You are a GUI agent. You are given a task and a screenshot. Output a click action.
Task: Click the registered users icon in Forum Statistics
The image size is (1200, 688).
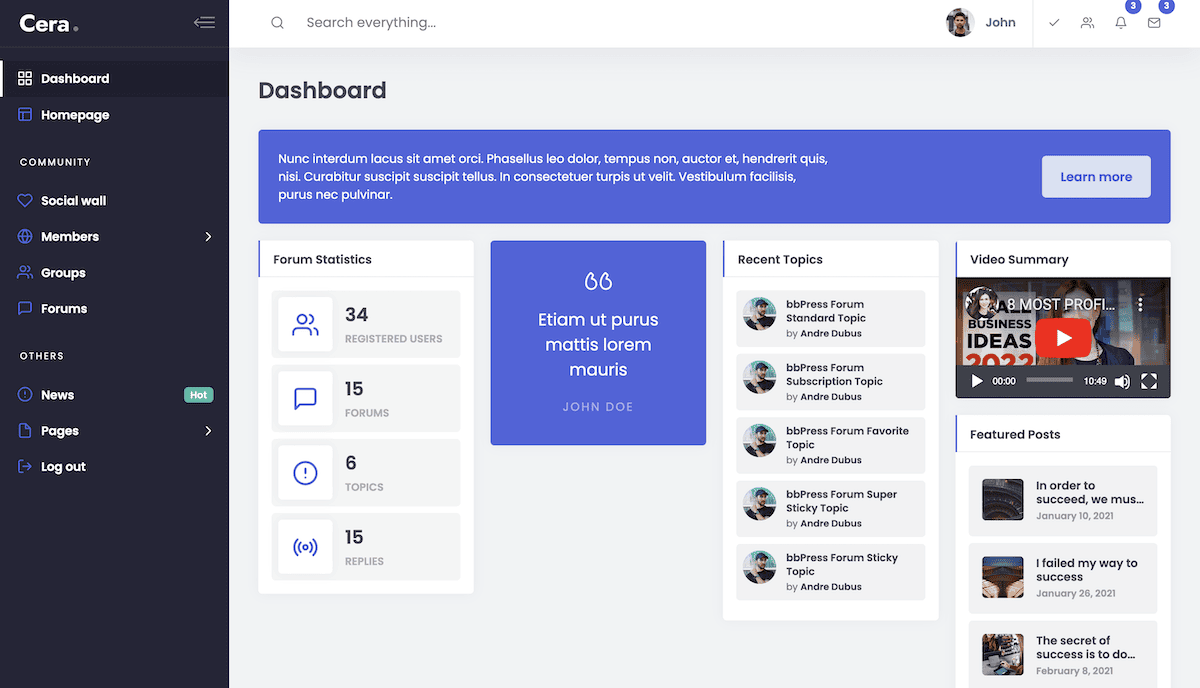[305, 323]
